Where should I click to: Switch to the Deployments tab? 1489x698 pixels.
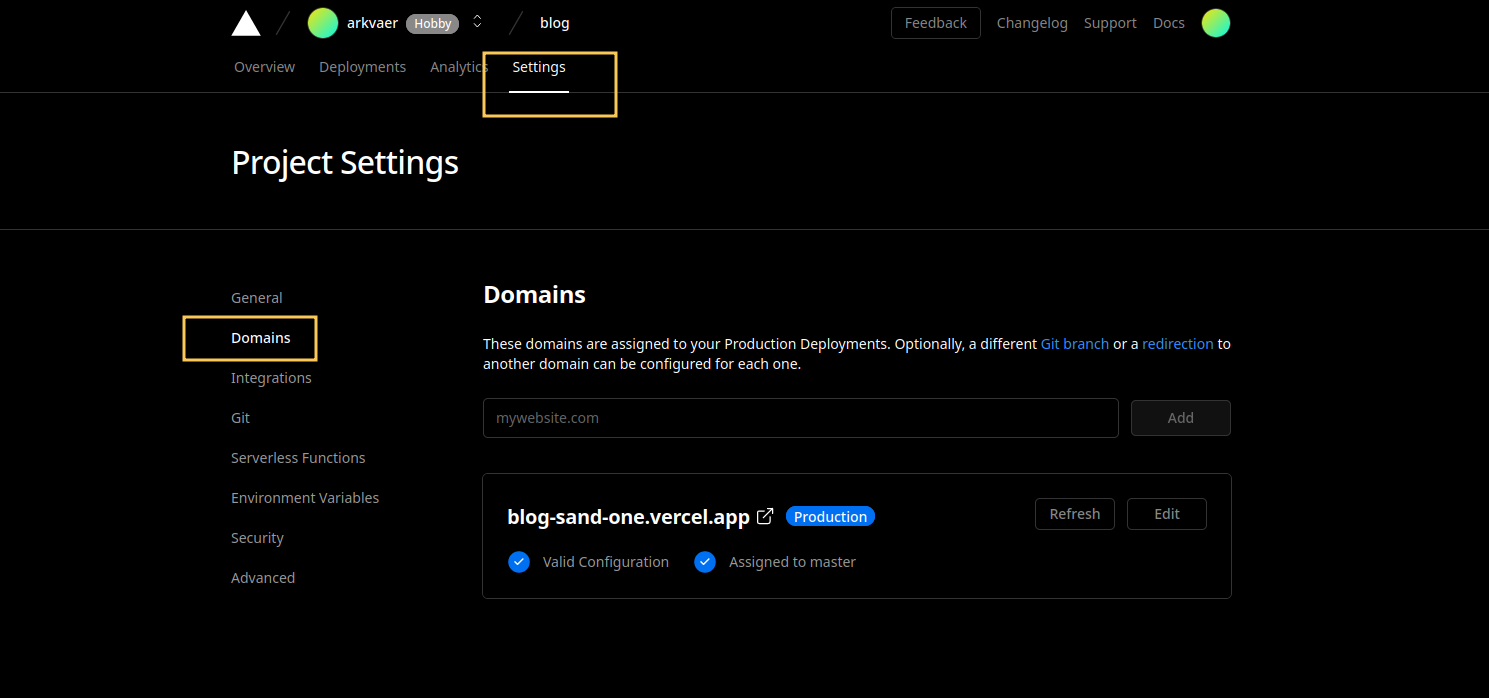coord(362,67)
